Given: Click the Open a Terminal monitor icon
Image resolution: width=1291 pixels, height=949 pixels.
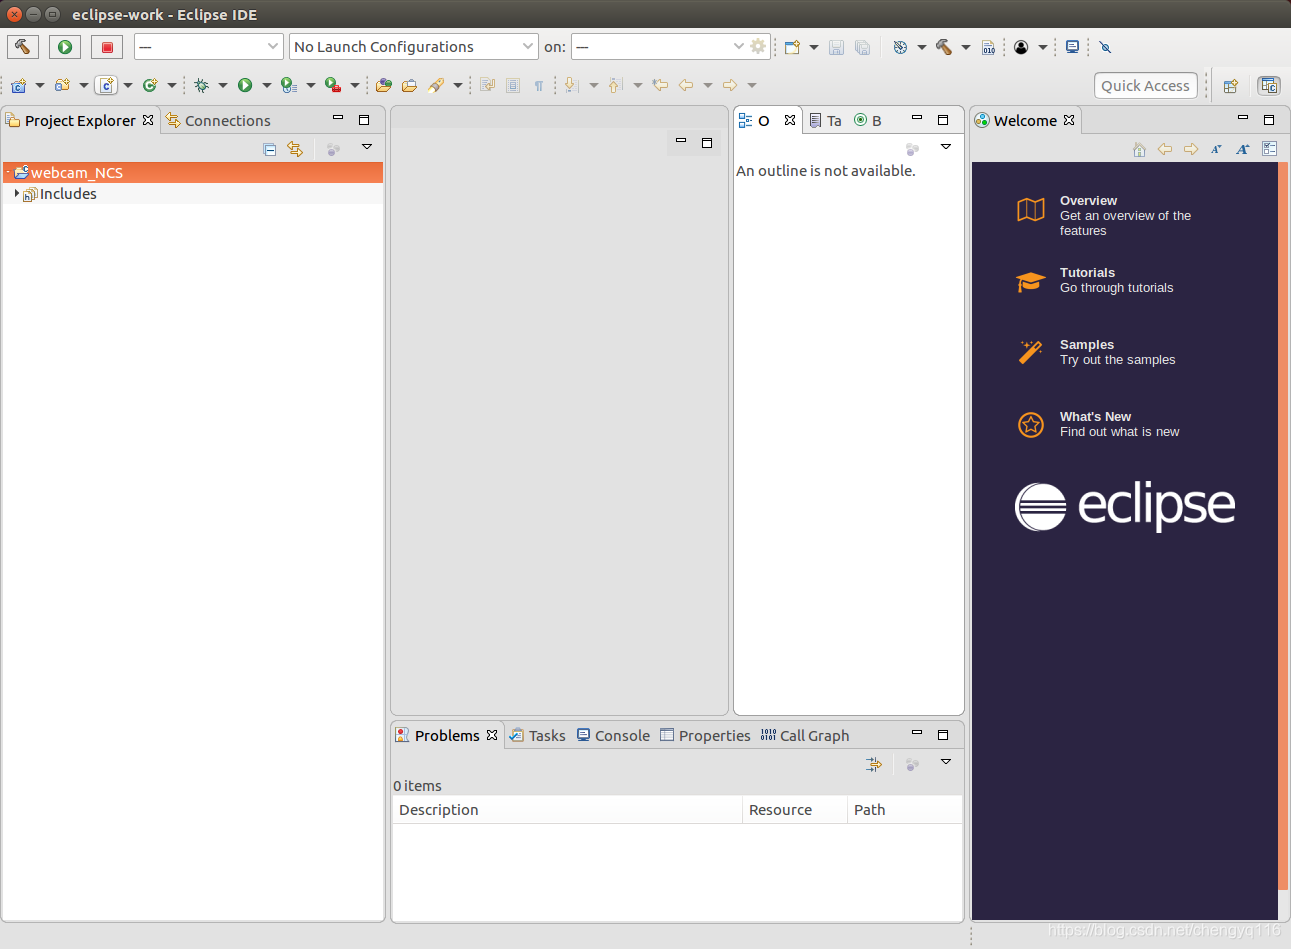Looking at the screenshot, I should 1072,47.
